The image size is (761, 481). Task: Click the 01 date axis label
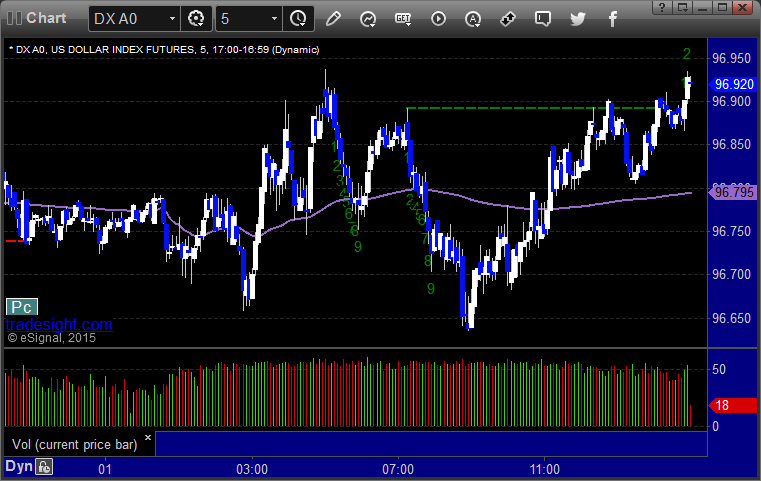[105, 469]
